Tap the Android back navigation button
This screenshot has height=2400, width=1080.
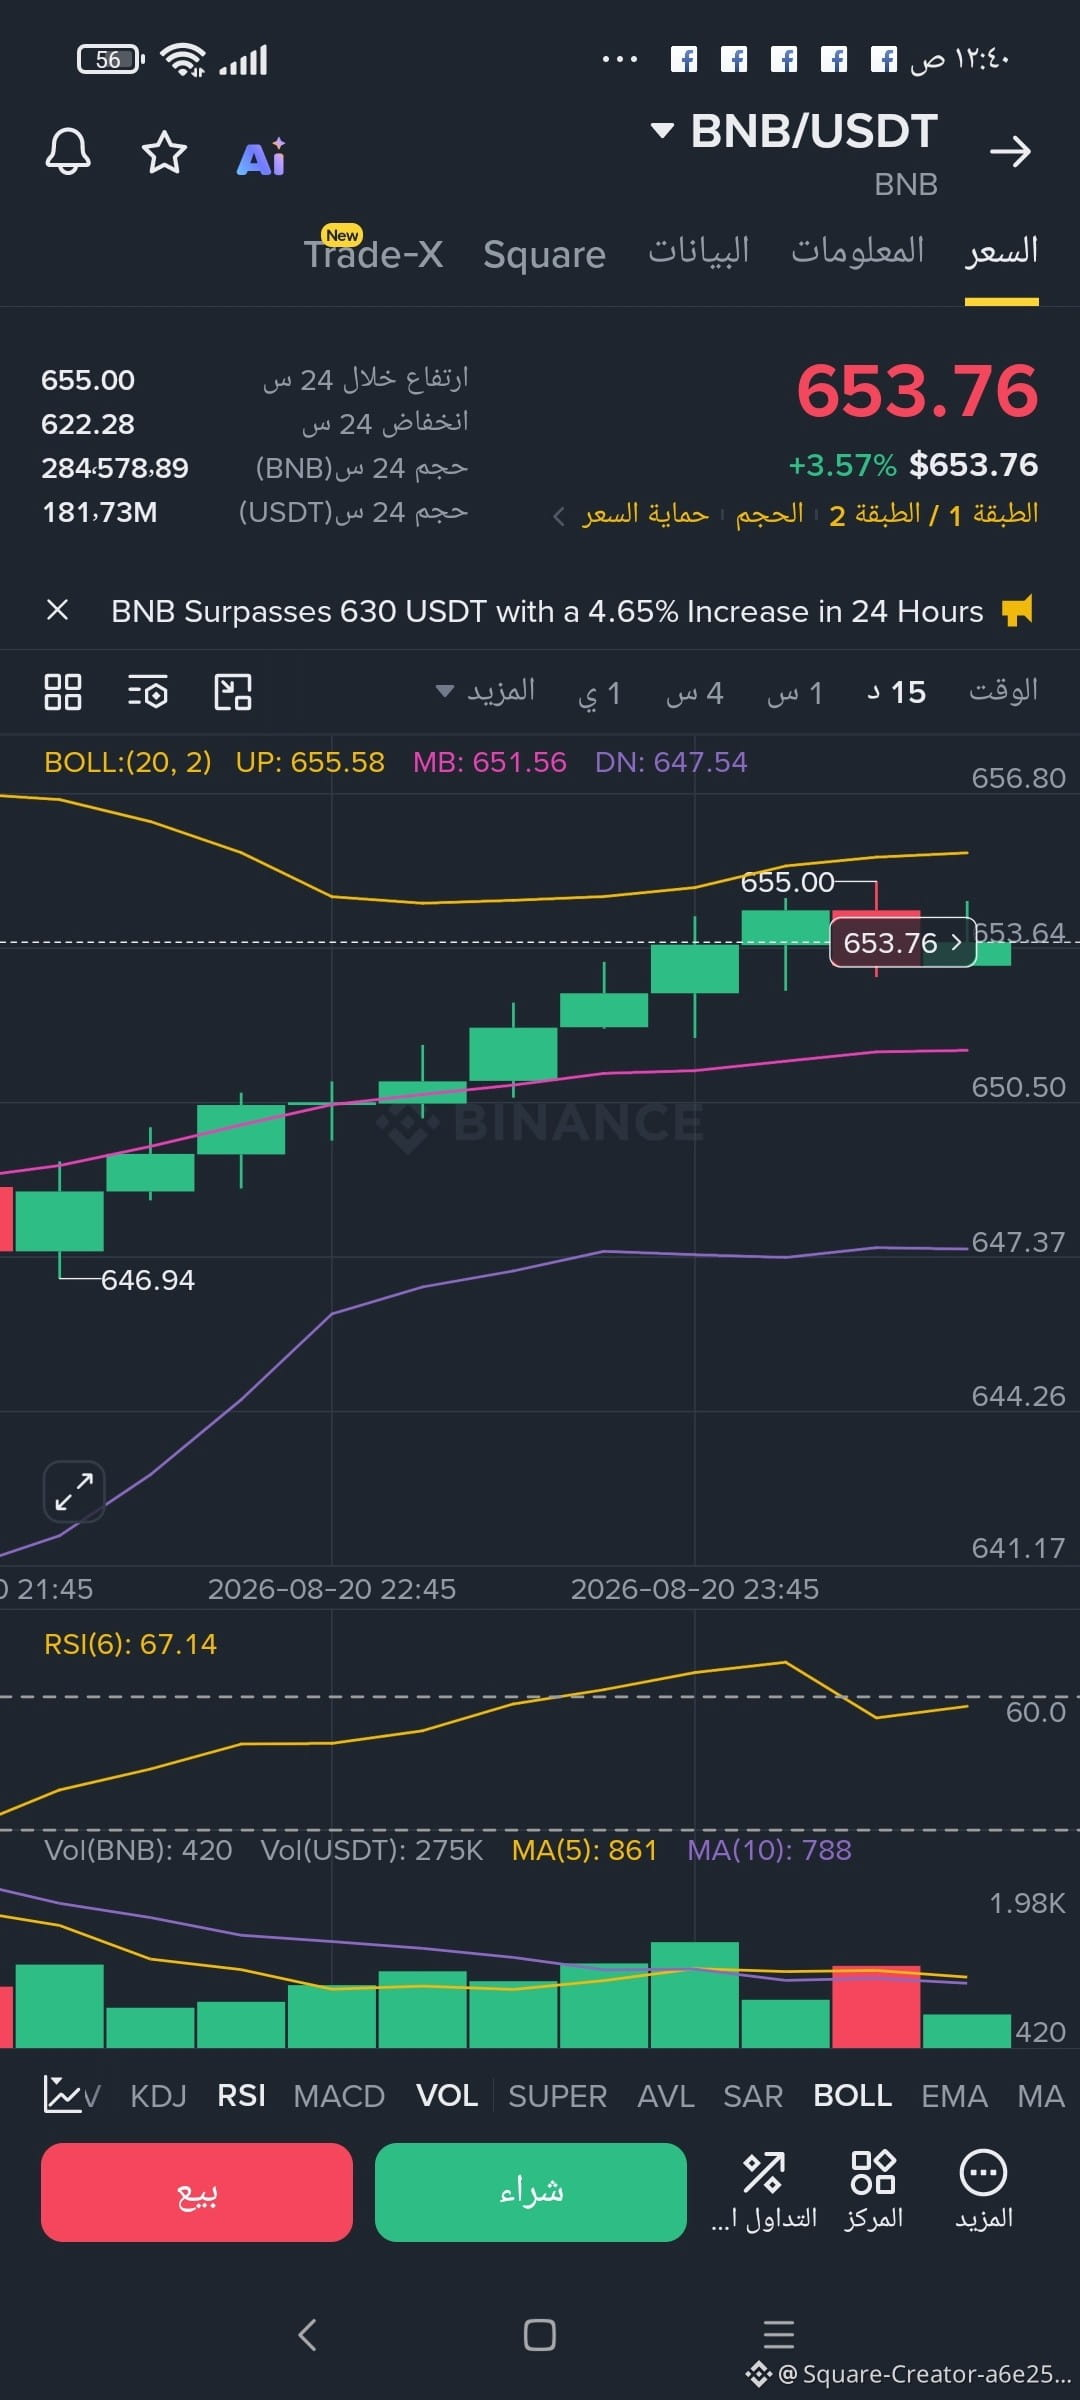pyautogui.click(x=307, y=2335)
